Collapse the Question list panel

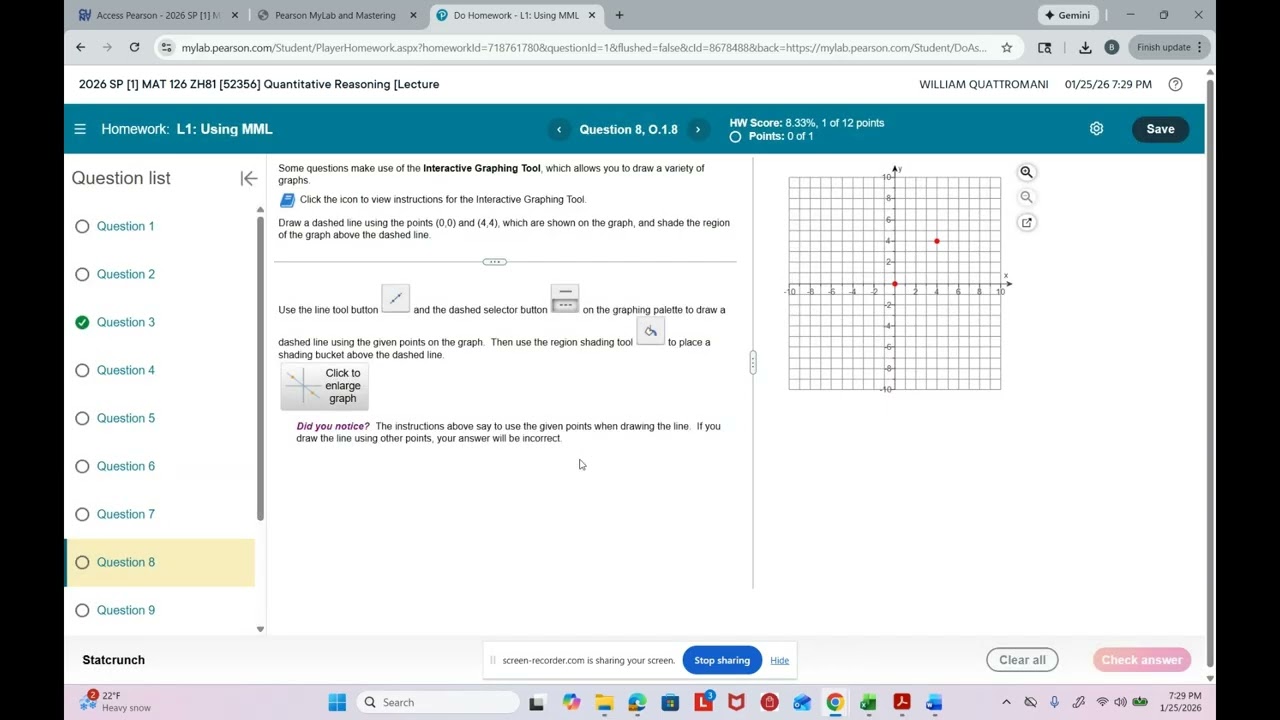249,178
